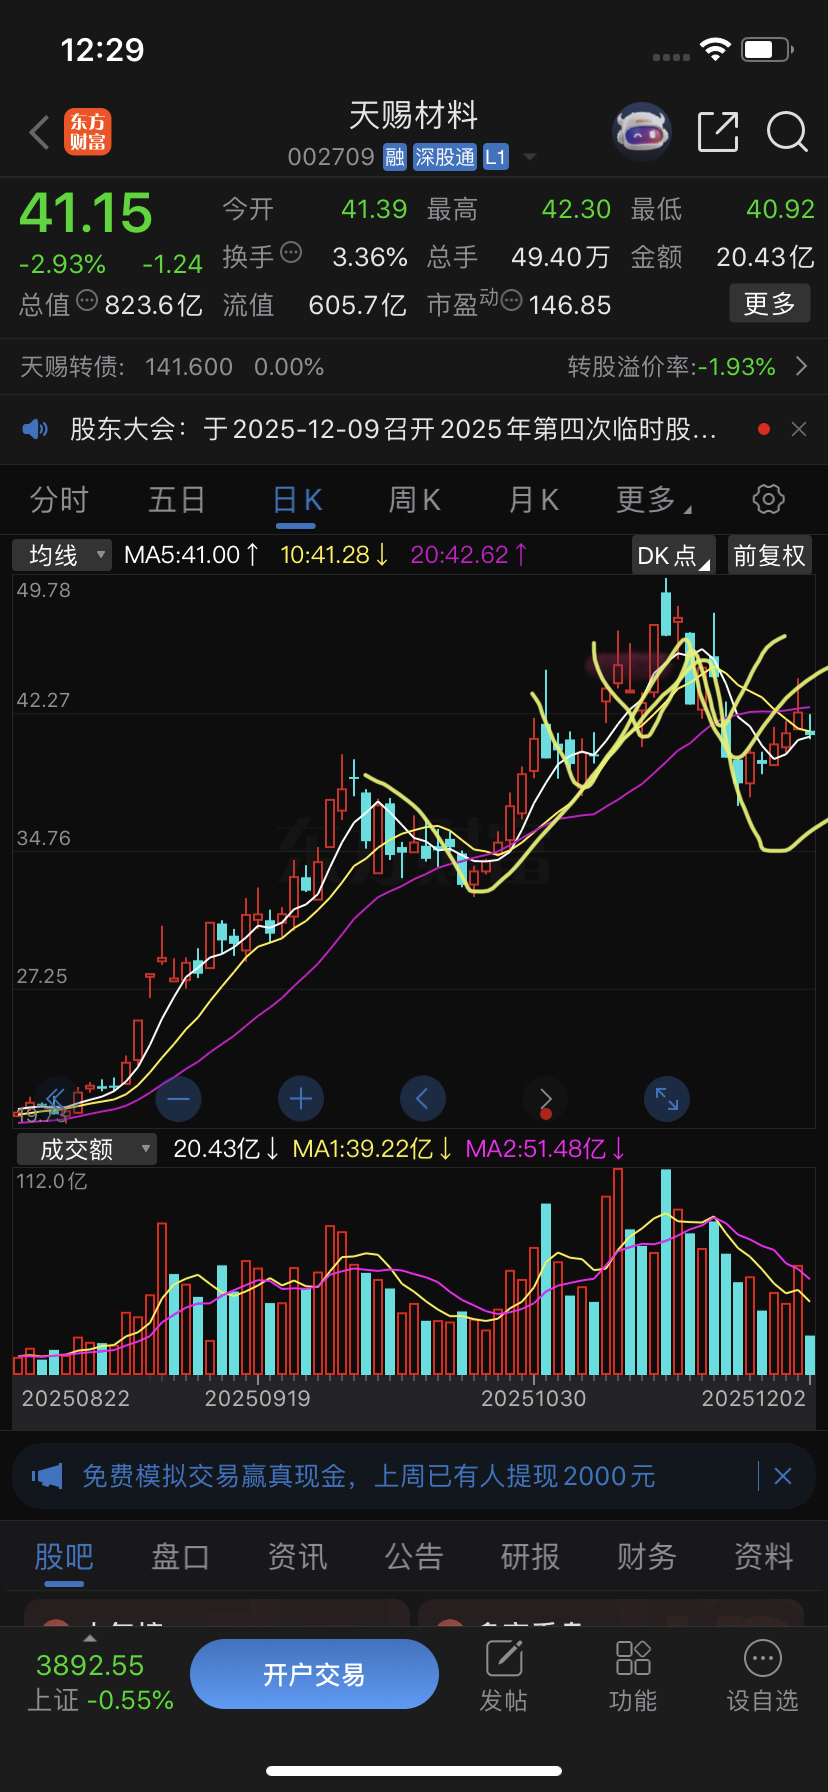Tap the back arrow icon

pos(40,132)
